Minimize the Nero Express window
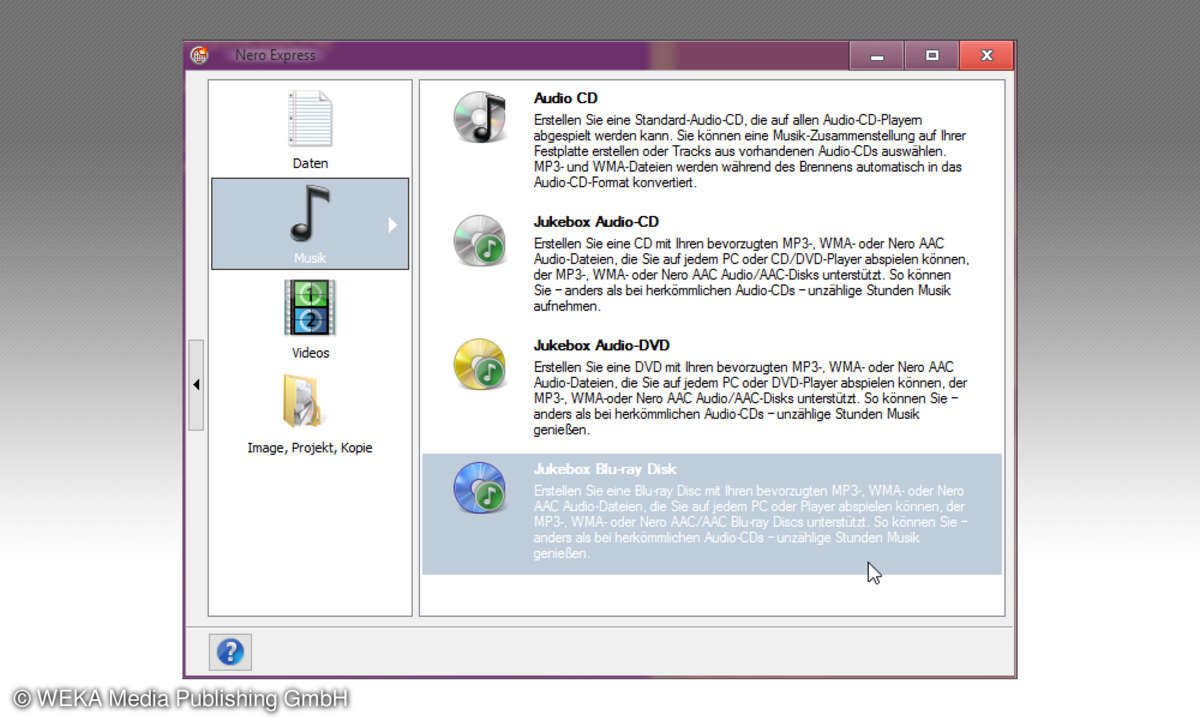 pos(877,56)
